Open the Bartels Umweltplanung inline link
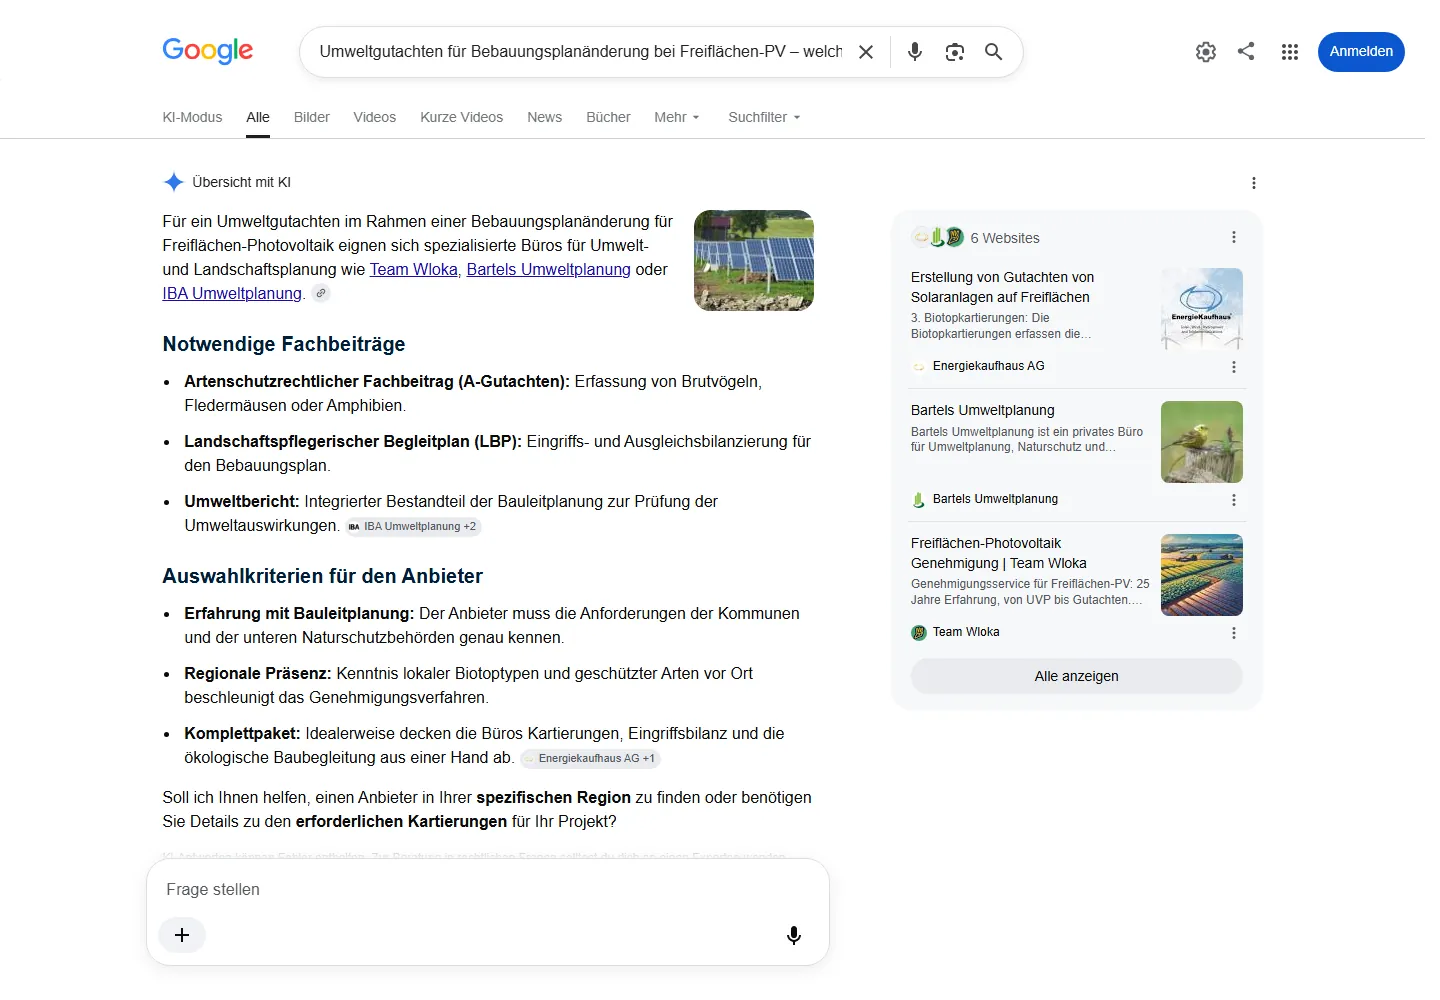This screenshot has height=1000, width=1440. (549, 269)
